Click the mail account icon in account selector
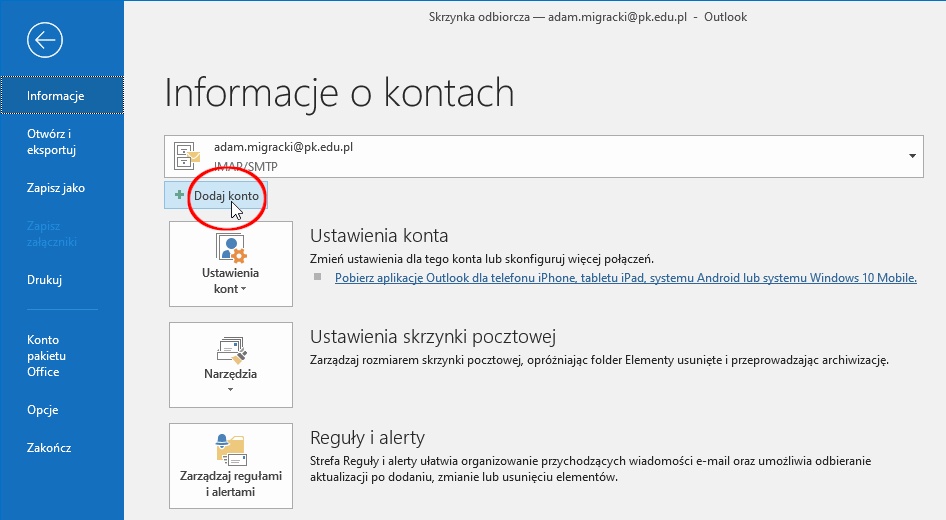Screen dimensions: 946x520 (x=187, y=156)
